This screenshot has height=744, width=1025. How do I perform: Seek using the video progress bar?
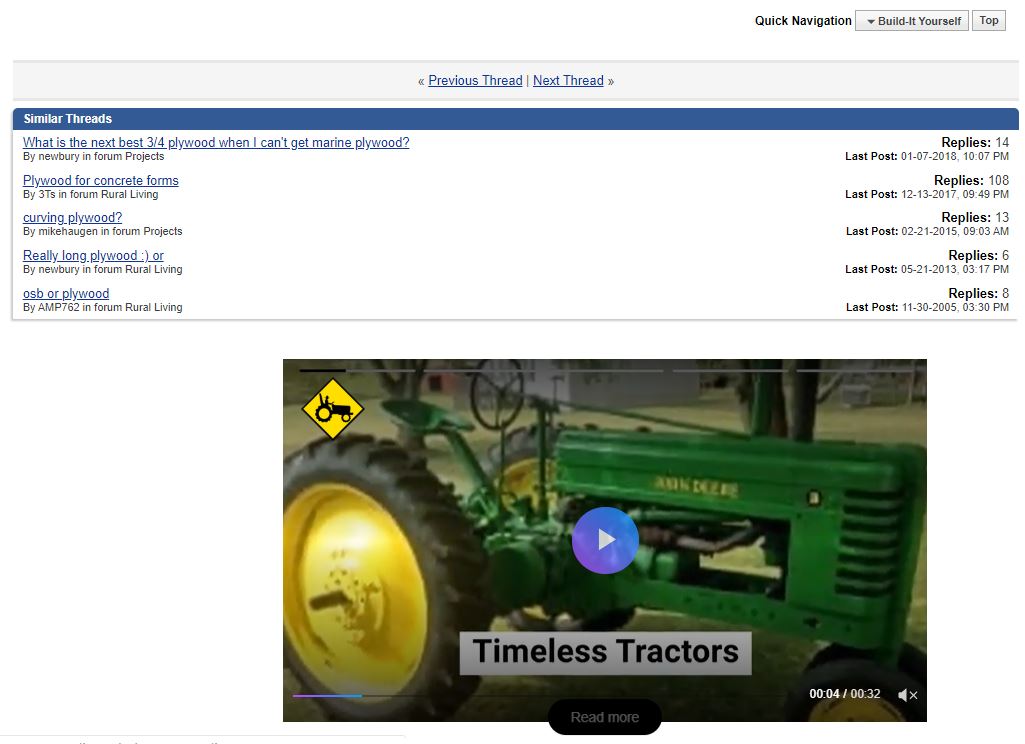[540, 695]
